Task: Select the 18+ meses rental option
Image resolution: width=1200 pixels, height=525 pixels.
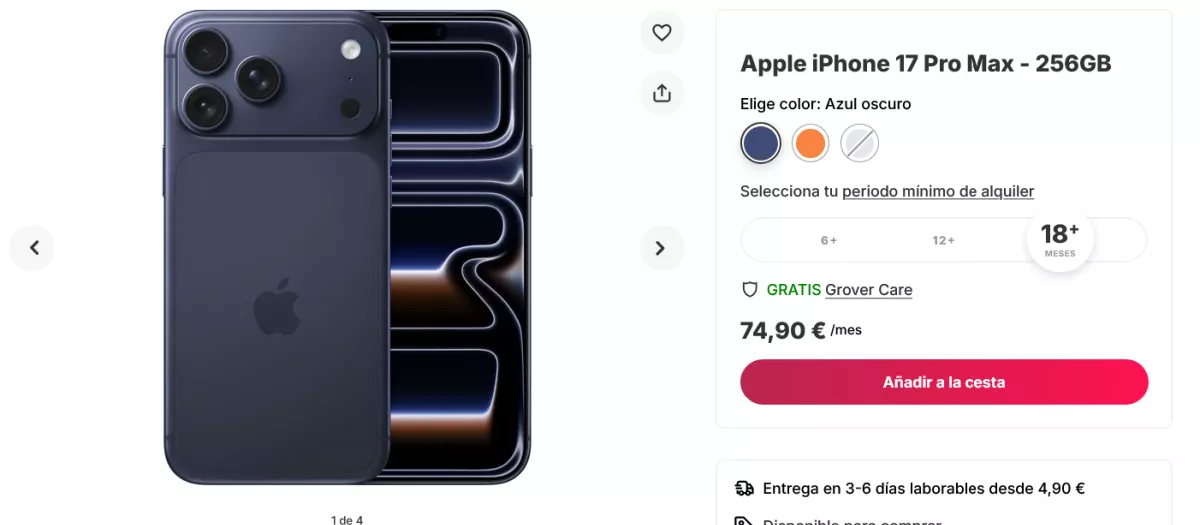Action: [x=1060, y=240]
